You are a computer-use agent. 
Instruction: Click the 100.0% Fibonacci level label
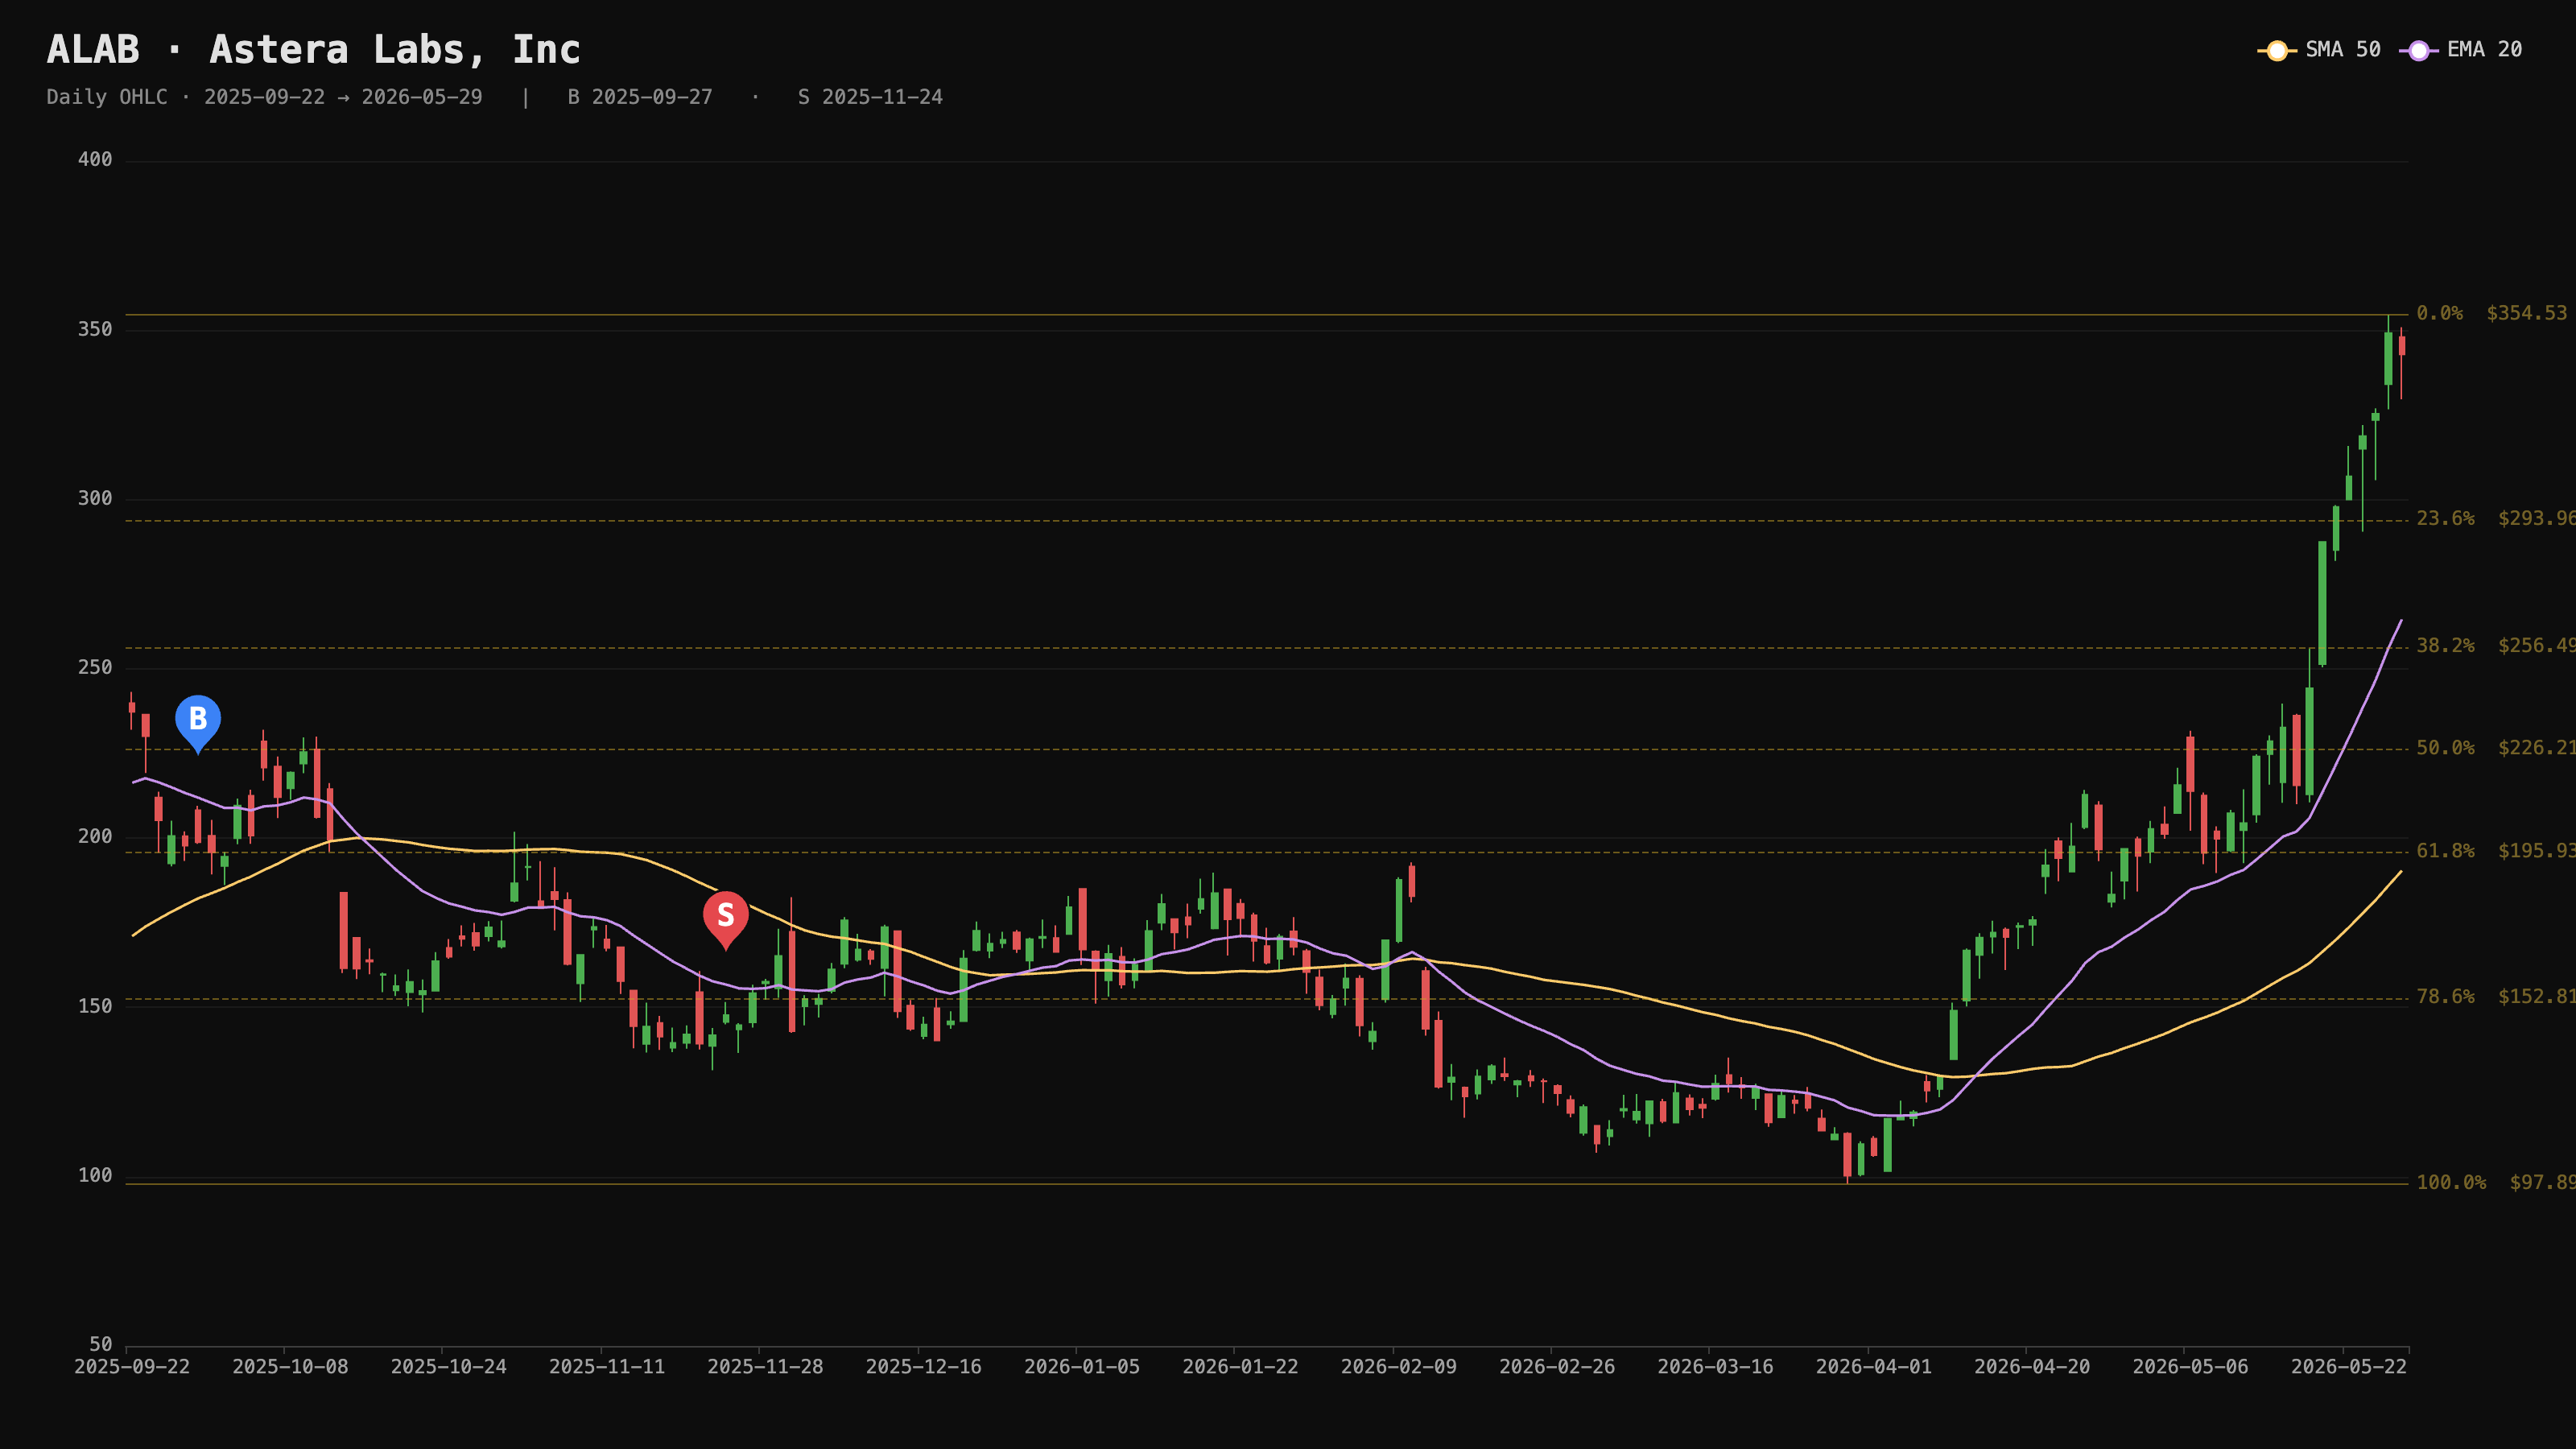[2451, 1183]
